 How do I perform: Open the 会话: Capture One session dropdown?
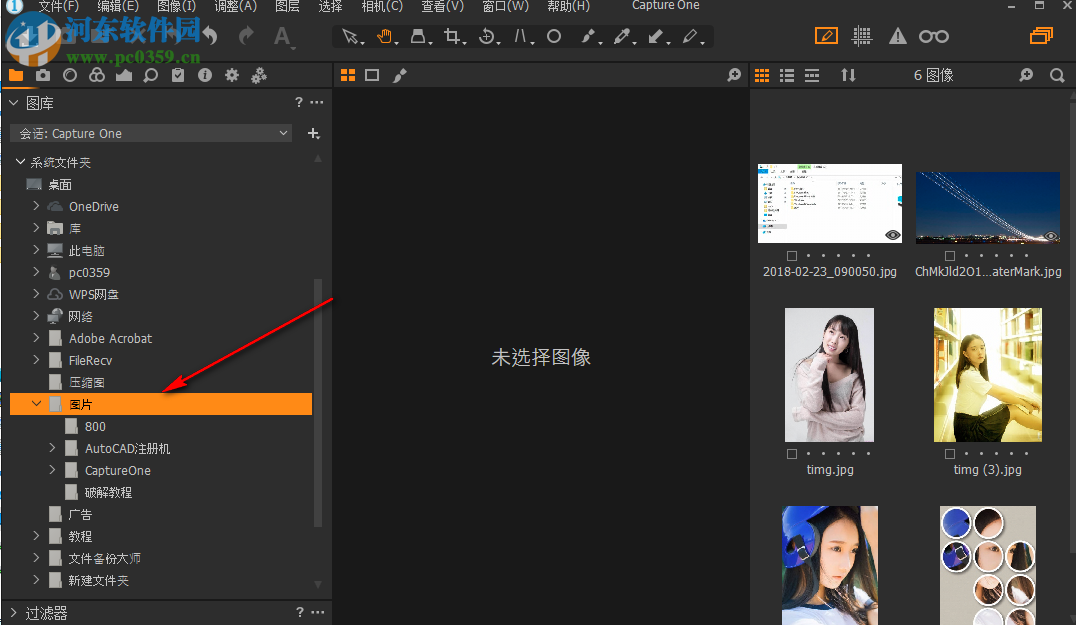click(150, 133)
